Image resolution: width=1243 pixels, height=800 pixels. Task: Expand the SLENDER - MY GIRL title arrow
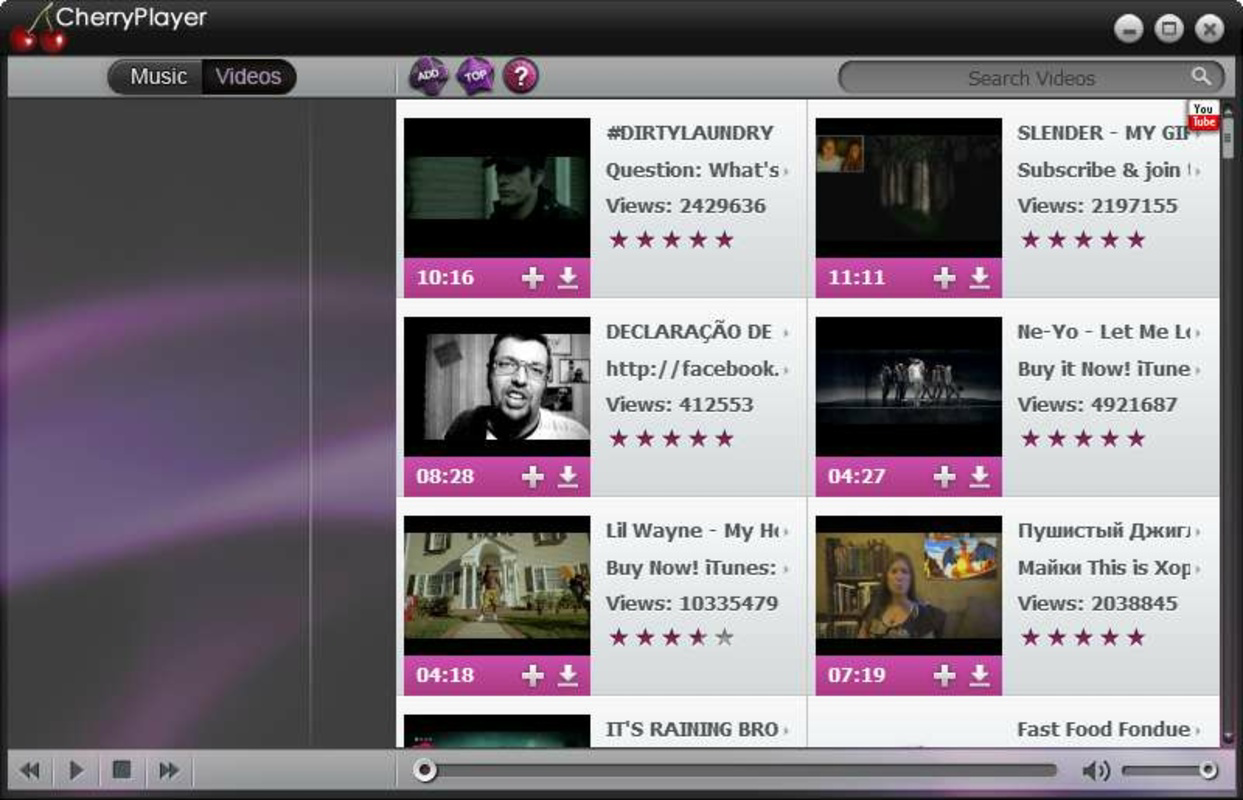1197,134
